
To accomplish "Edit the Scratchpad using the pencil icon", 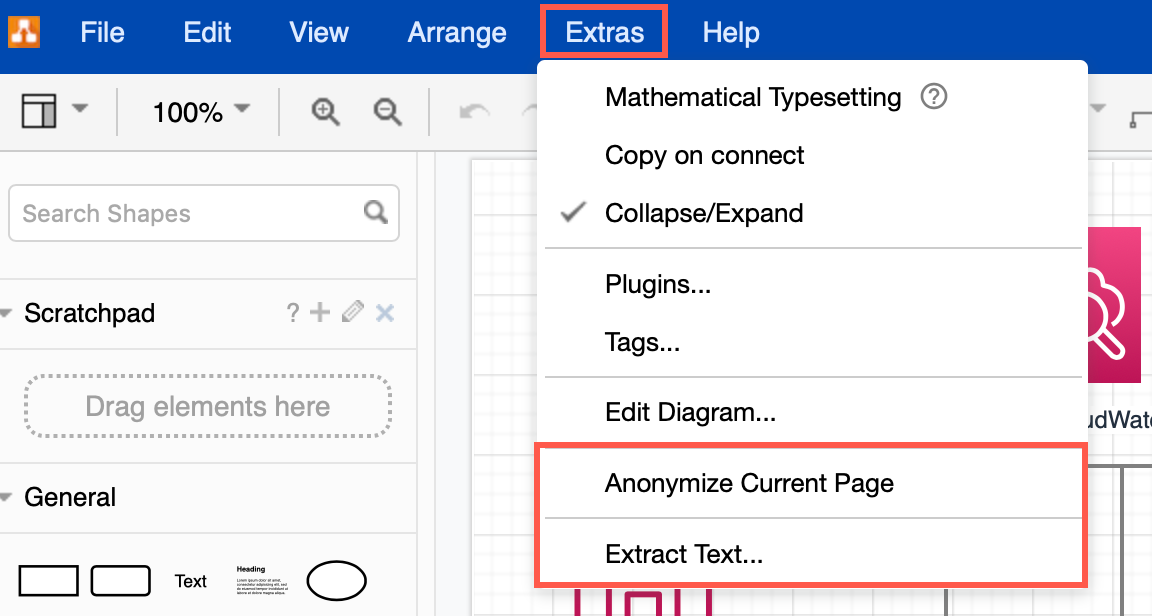I will pyautogui.click(x=352, y=312).
